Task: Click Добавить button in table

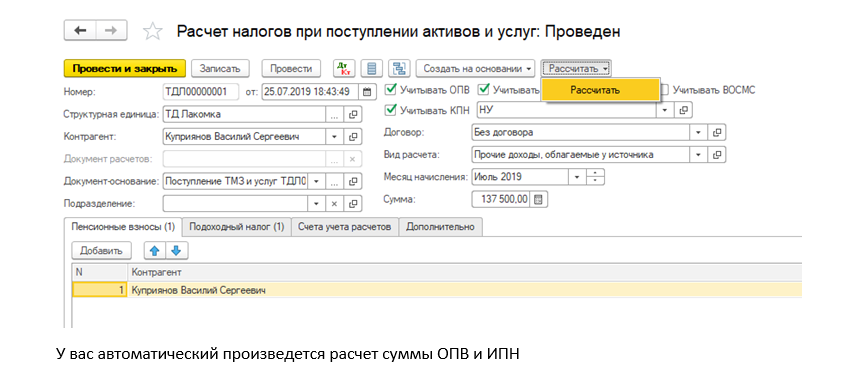Action: 101,251
